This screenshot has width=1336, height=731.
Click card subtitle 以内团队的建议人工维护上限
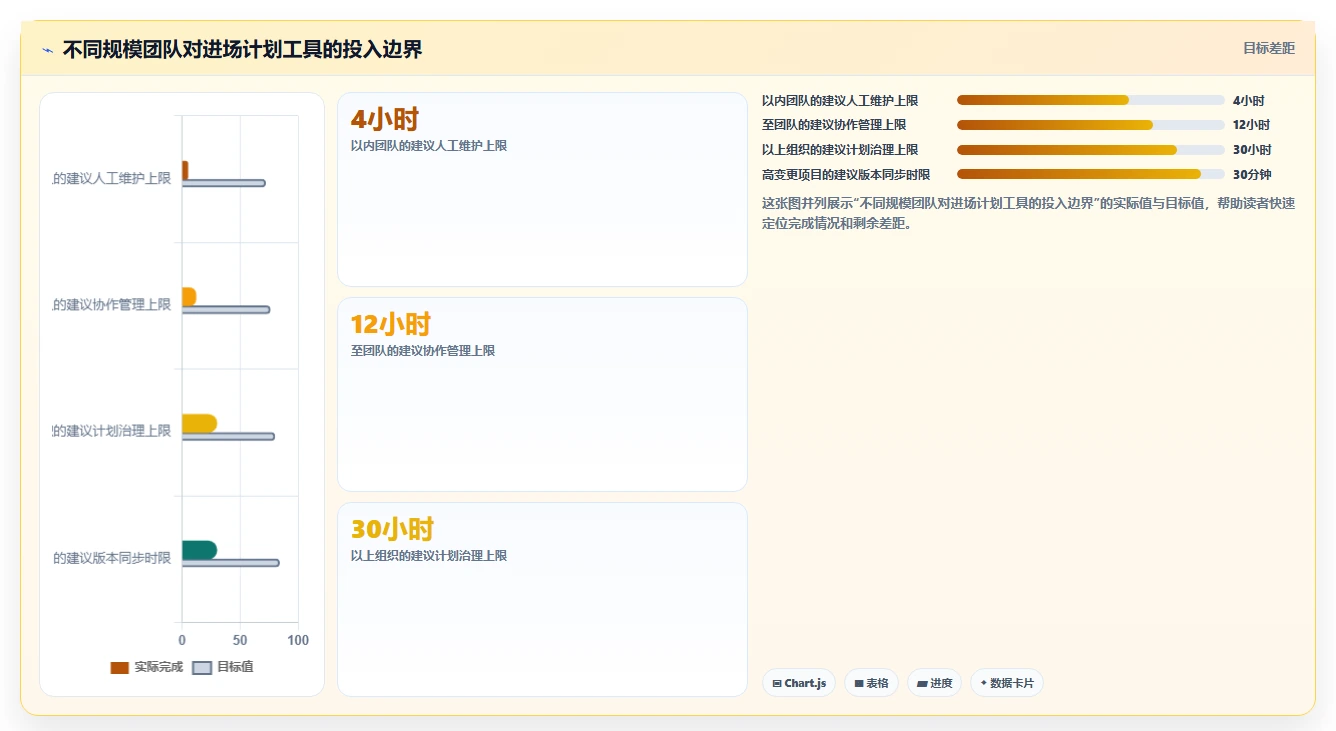point(428,146)
